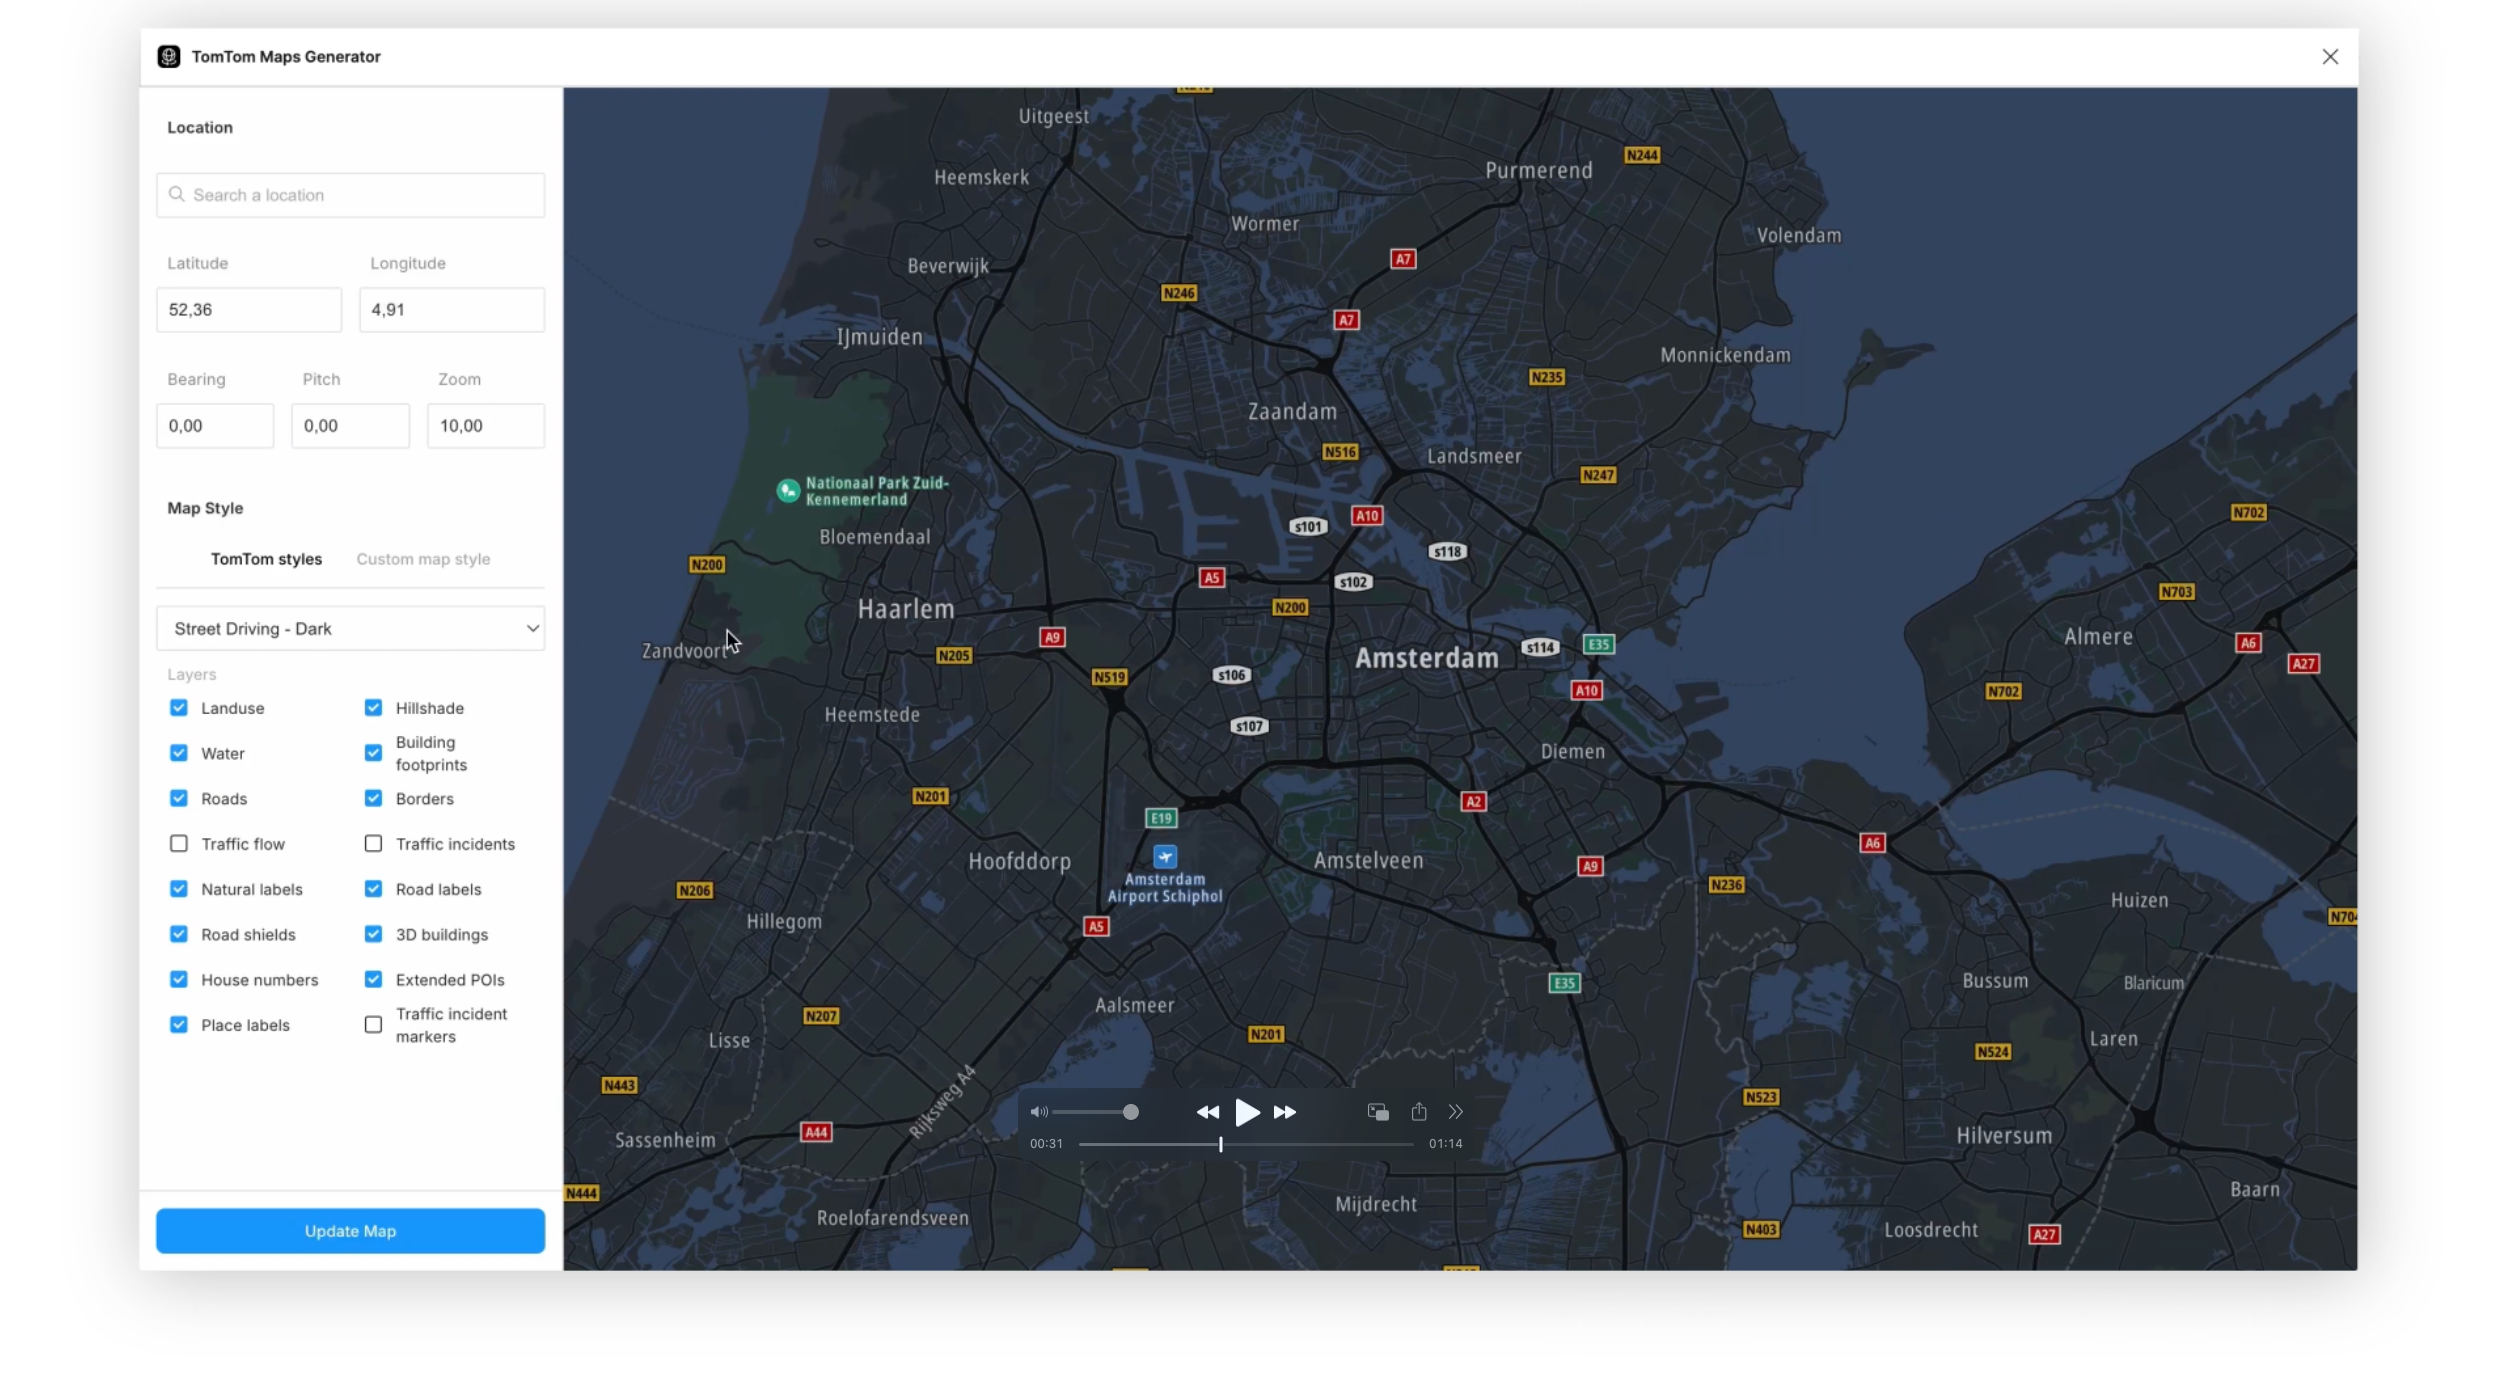Close the TomTom Maps Generator window
Image resolution: width=2499 pixels, height=1383 pixels.
click(2330, 57)
